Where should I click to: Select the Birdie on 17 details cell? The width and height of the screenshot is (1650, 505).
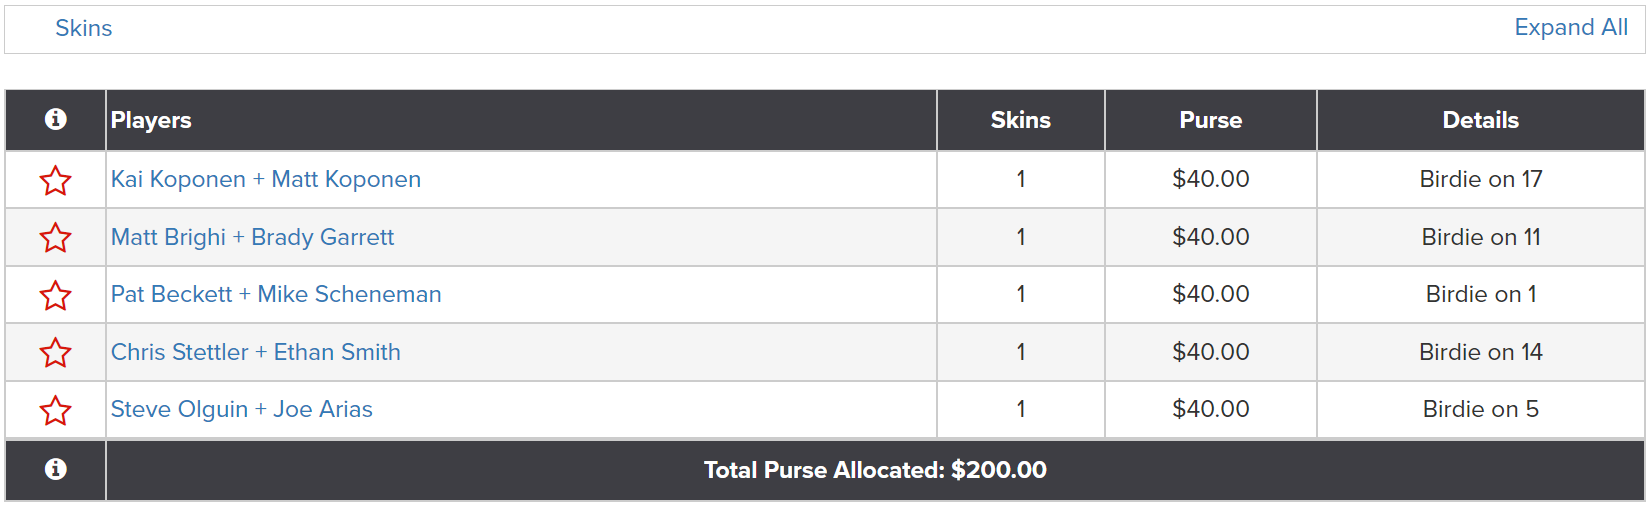pyautogui.click(x=1481, y=179)
